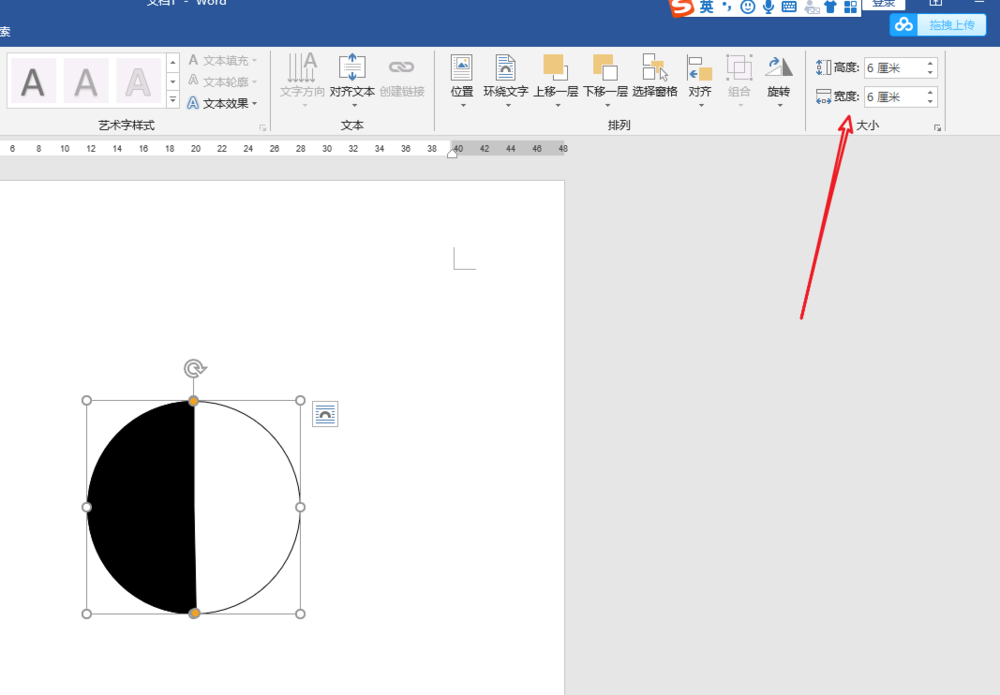Expand the WordArt styles gallery

pos(172,99)
